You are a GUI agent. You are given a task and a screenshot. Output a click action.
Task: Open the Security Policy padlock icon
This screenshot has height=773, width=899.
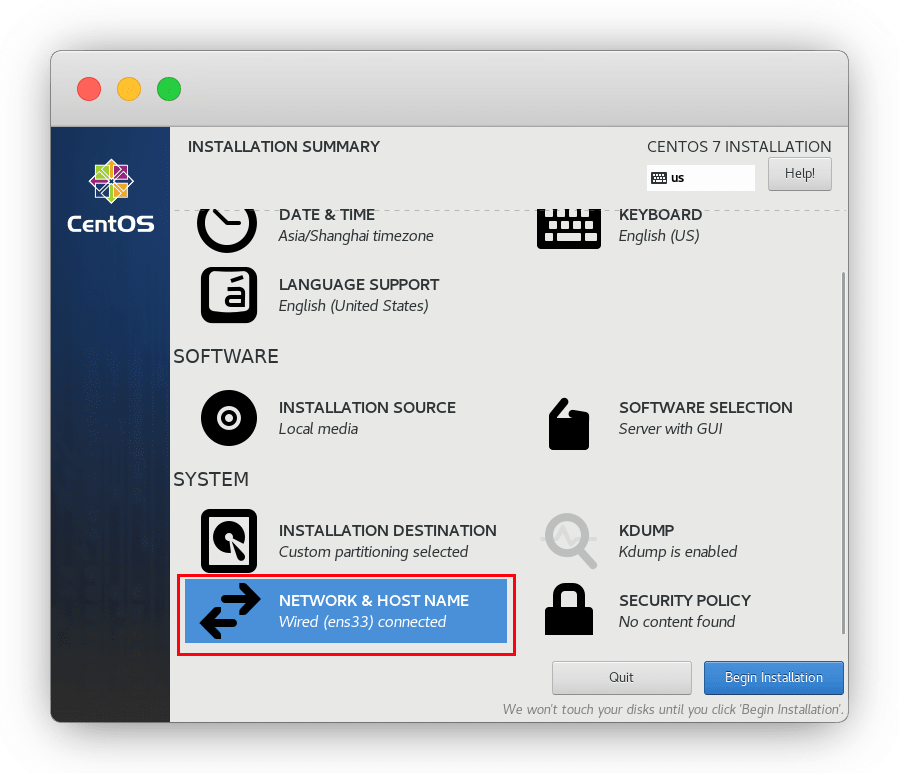[569, 610]
